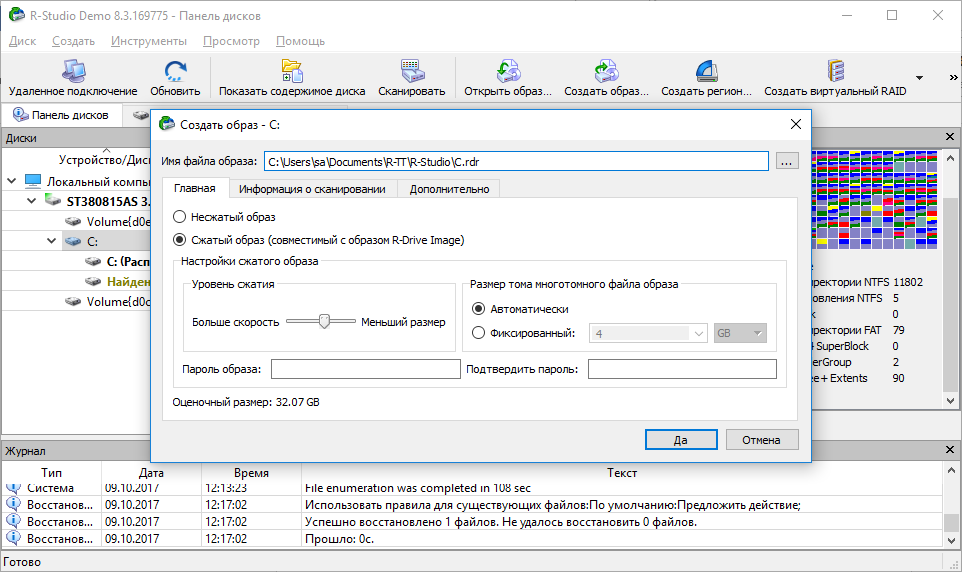Open the Создать menu
This screenshot has height=572, width=962.
[x=73, y=41]
